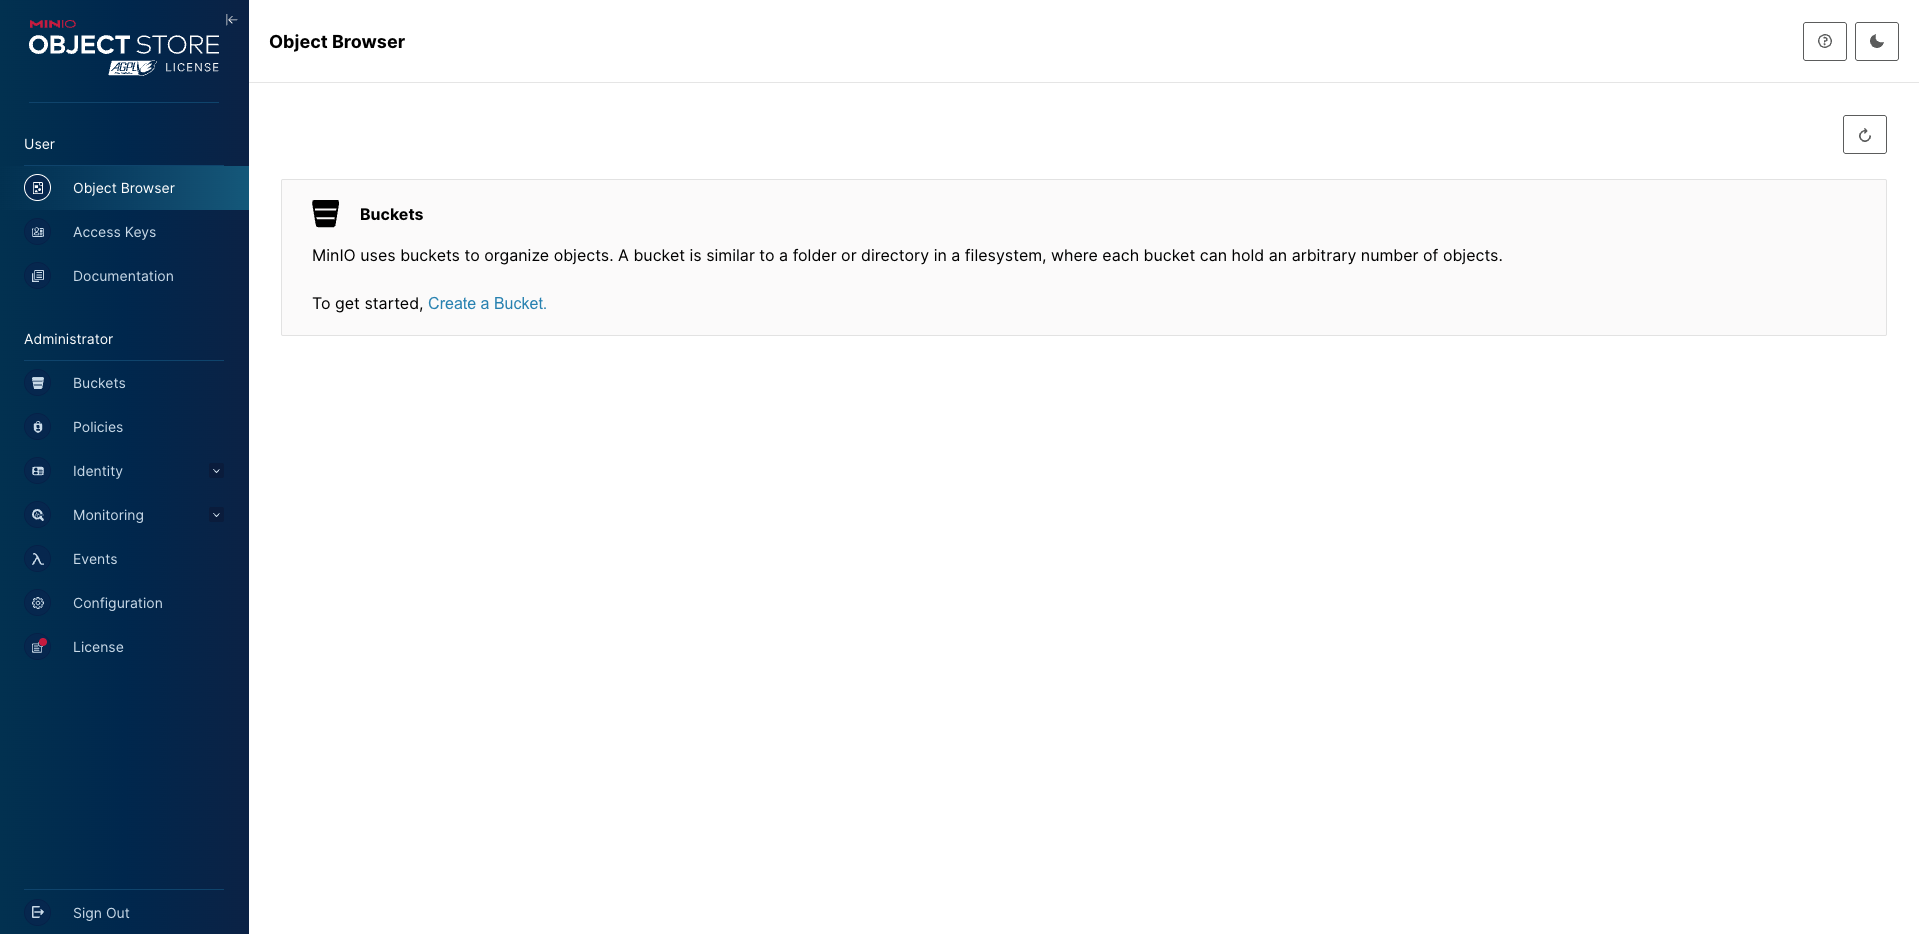The height and width of the screenshot is (934, 1919).
Task: Click the Object Browser page title
Action: (x=337, y=42)
